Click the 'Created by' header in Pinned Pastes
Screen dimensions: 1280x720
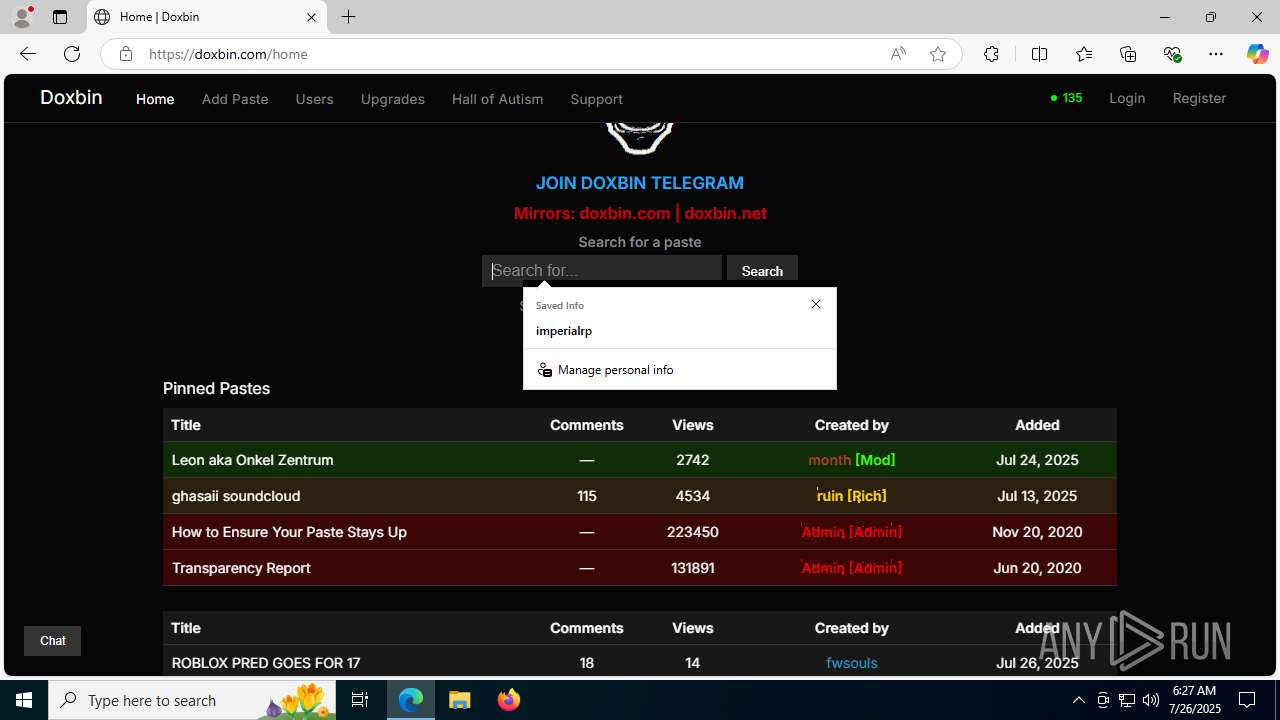coord(851,425)
